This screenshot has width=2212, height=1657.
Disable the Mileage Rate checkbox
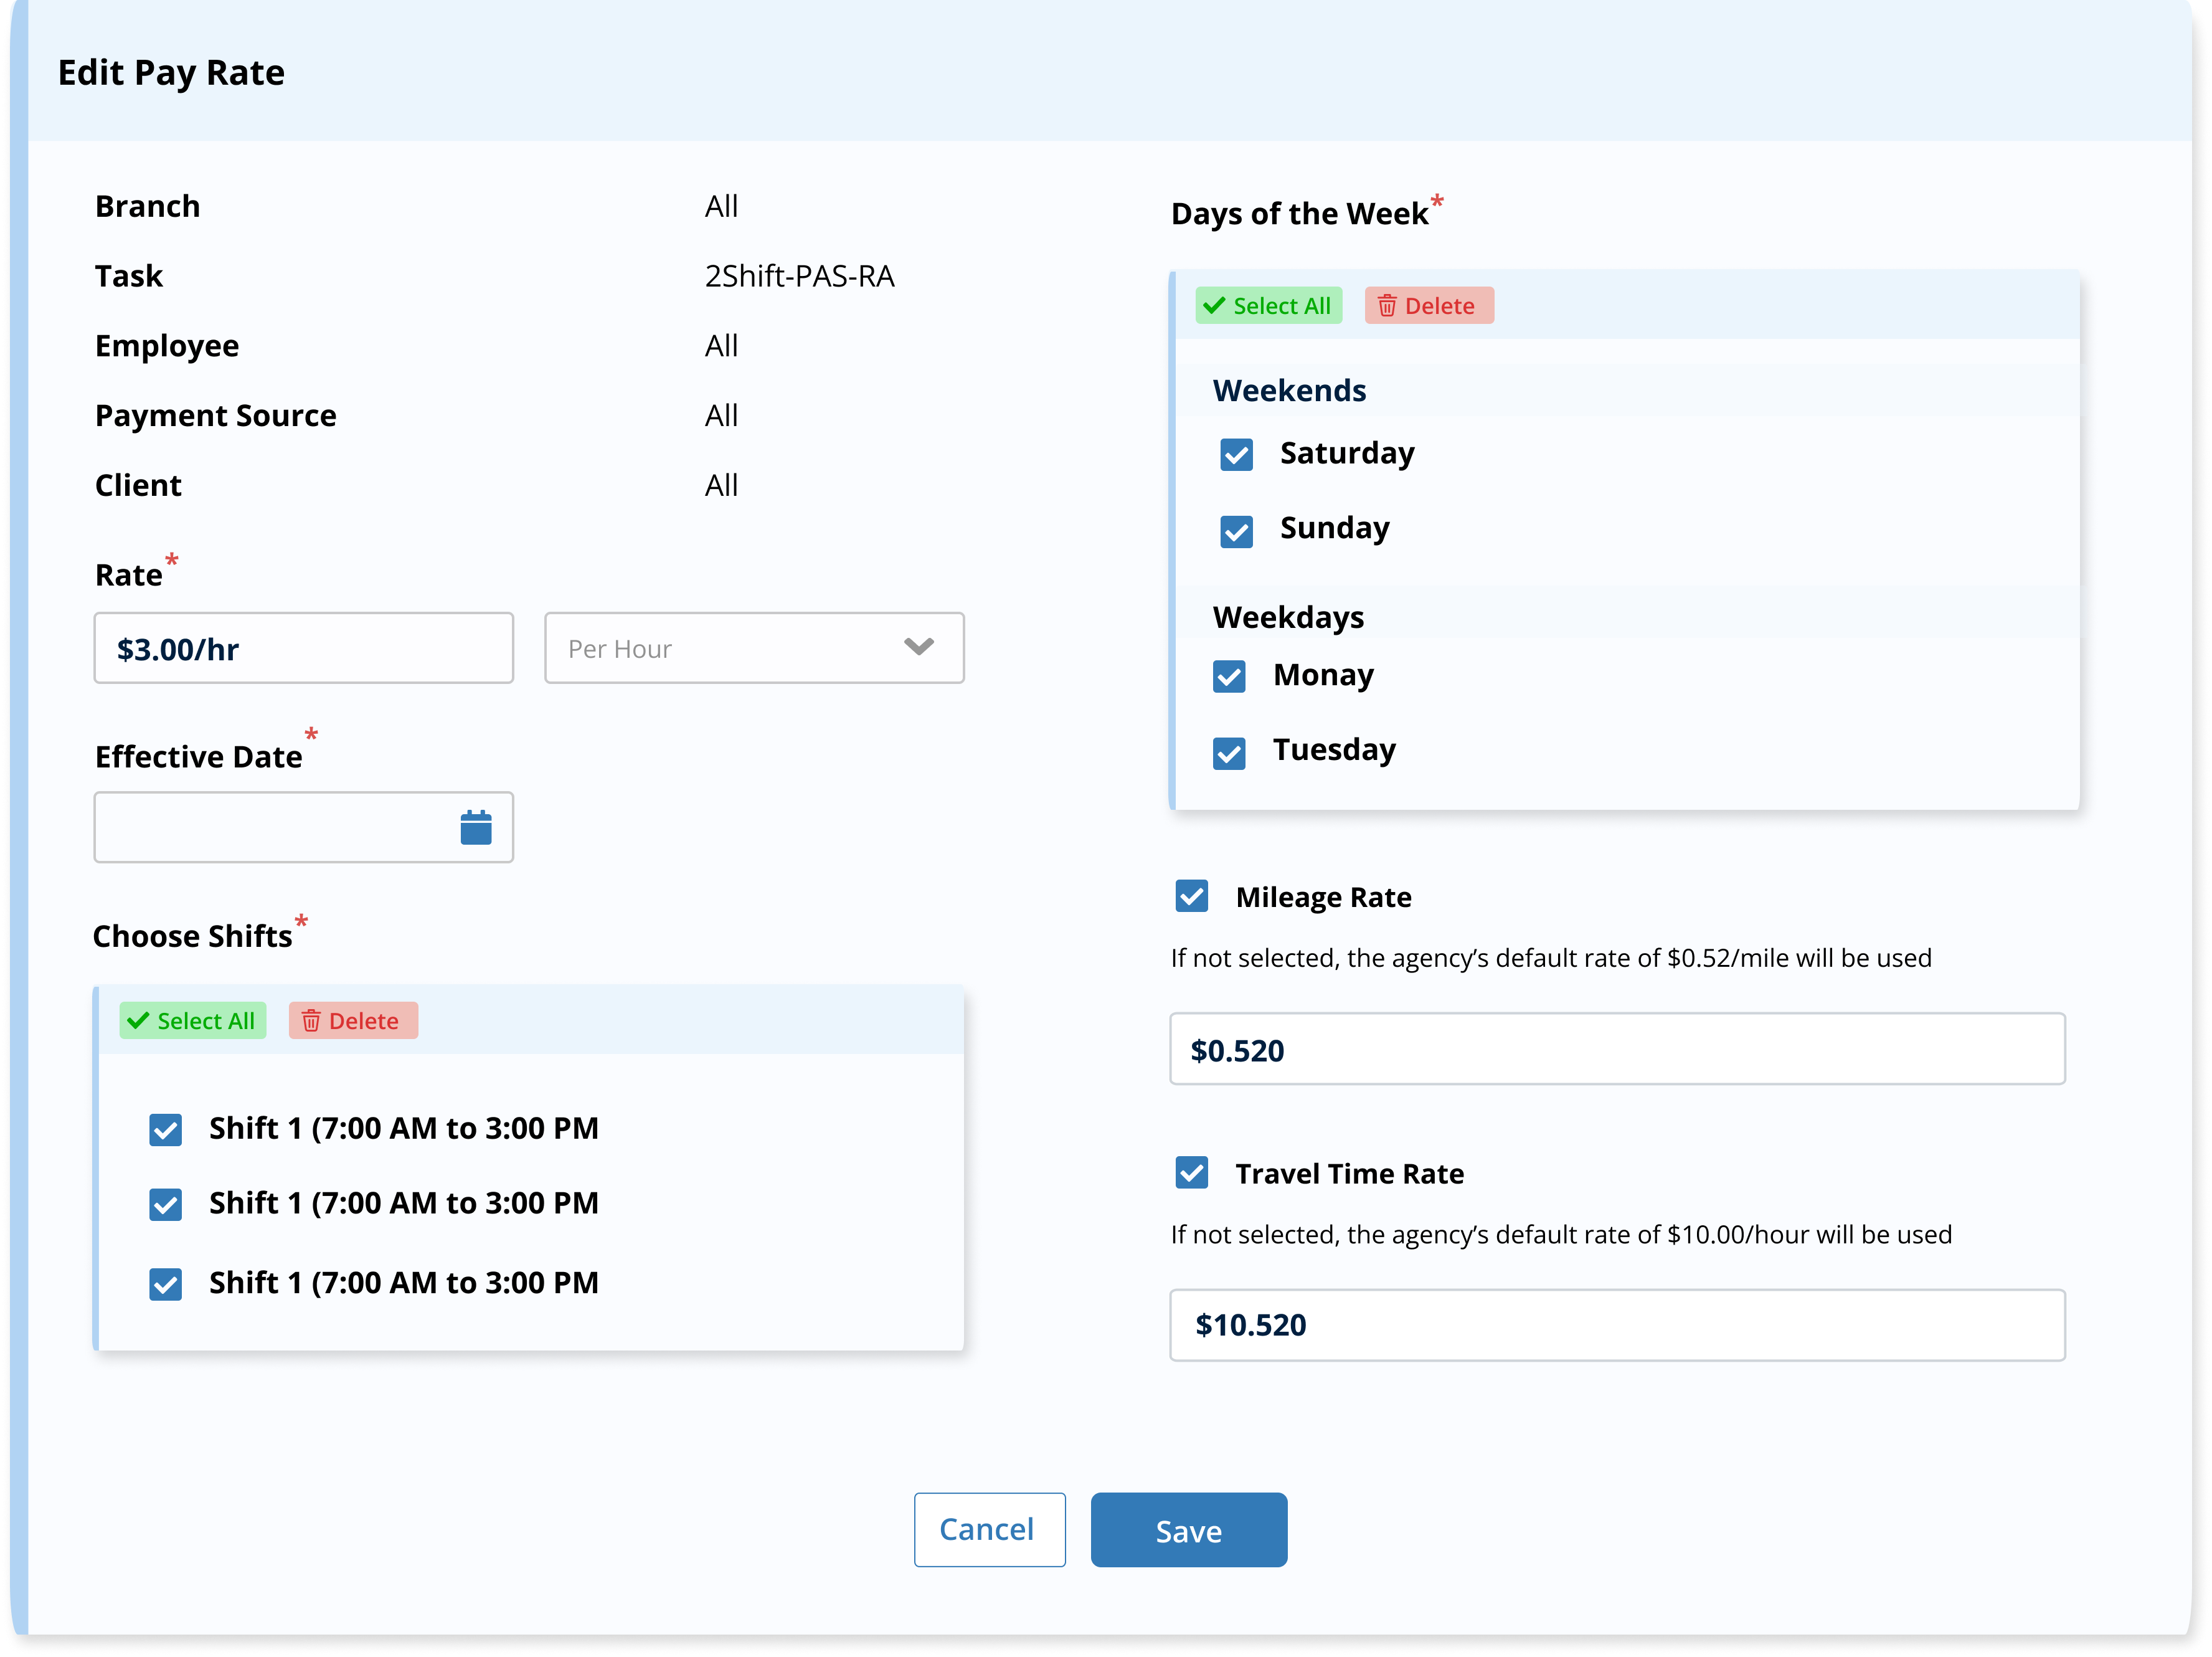point(1192,896)
